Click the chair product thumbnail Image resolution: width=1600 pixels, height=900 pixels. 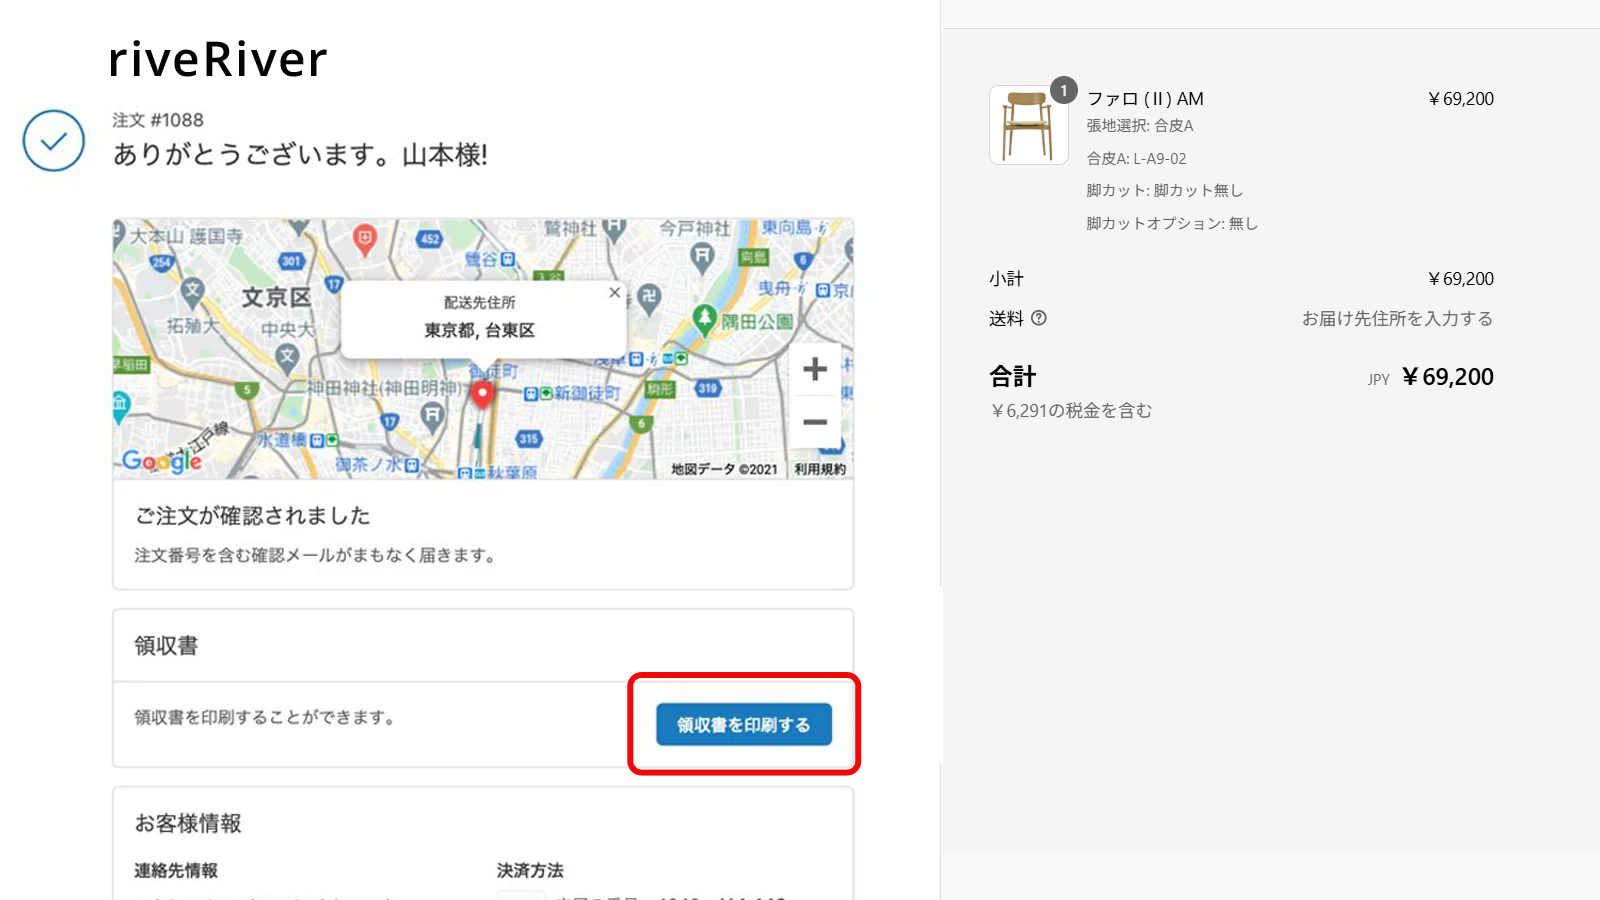pyautogui.click(x=1028, y=126)
